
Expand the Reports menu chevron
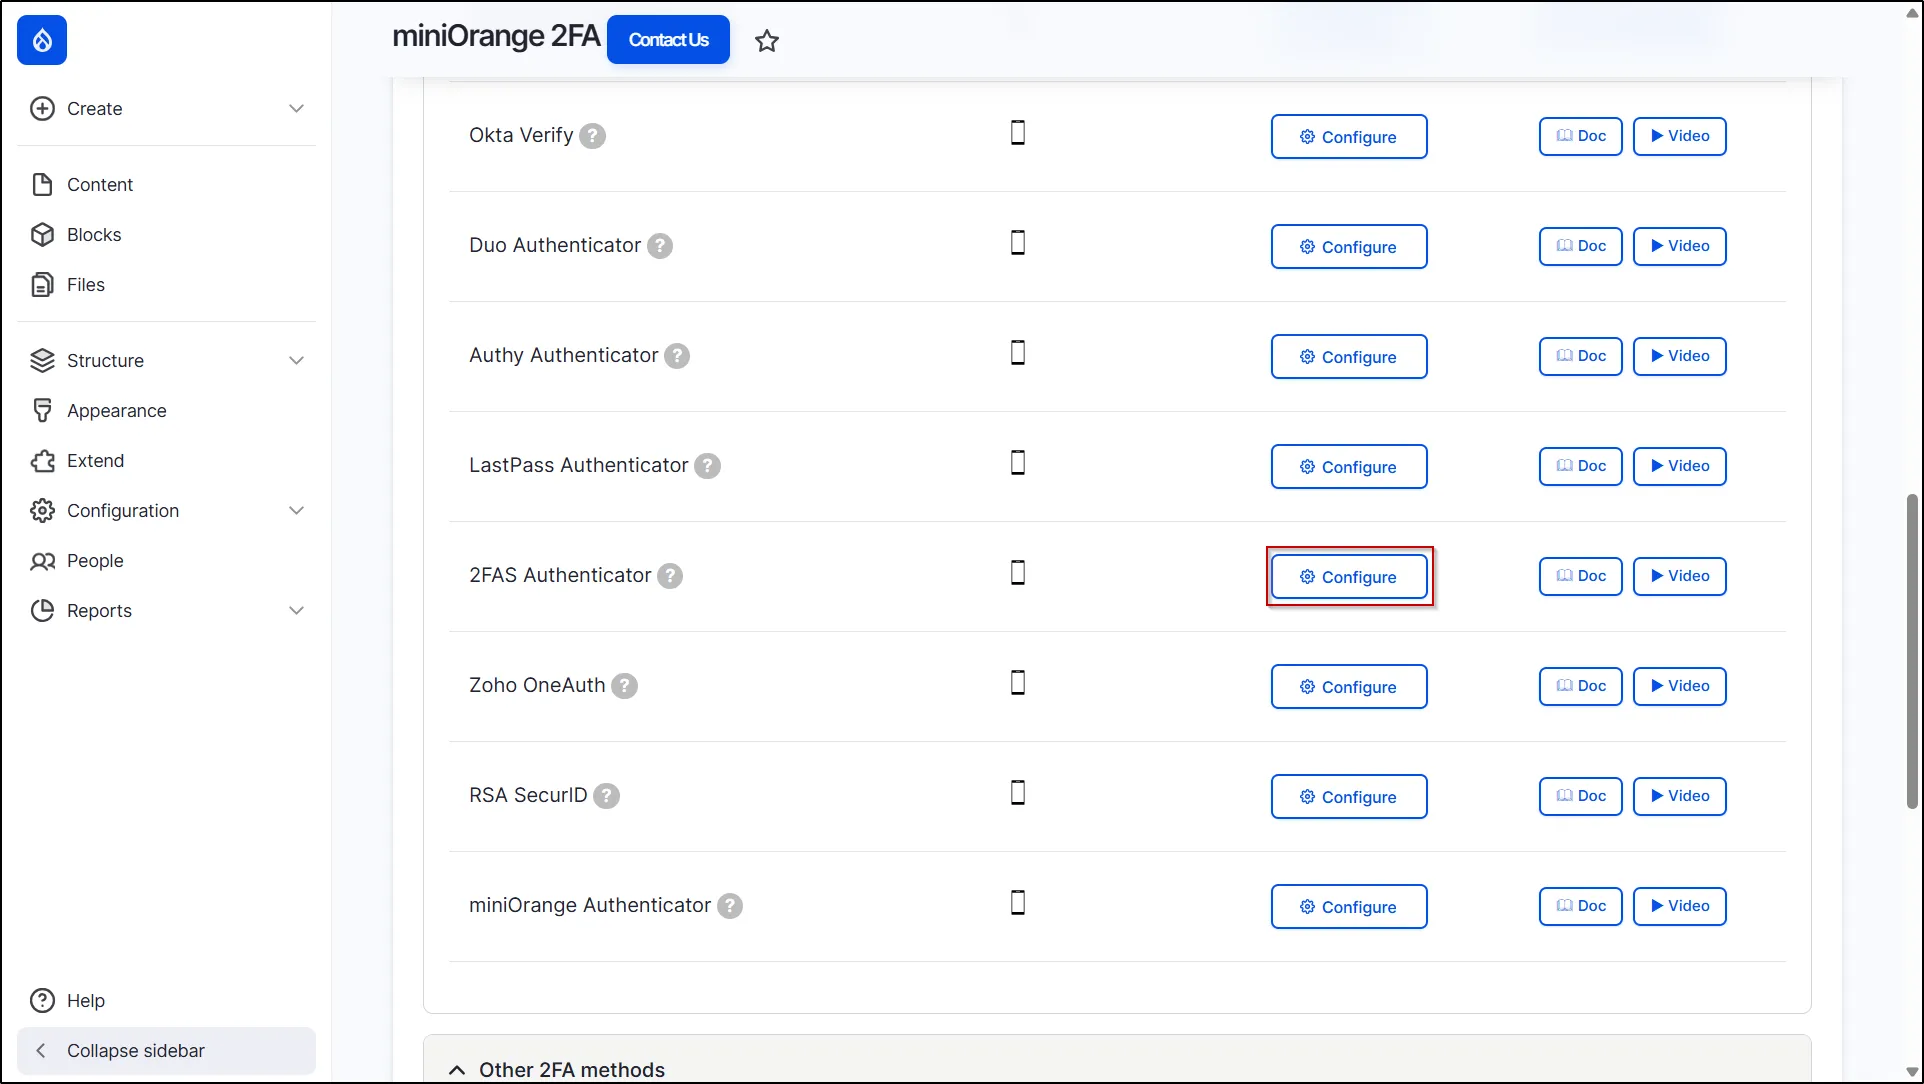click(296, 610)
